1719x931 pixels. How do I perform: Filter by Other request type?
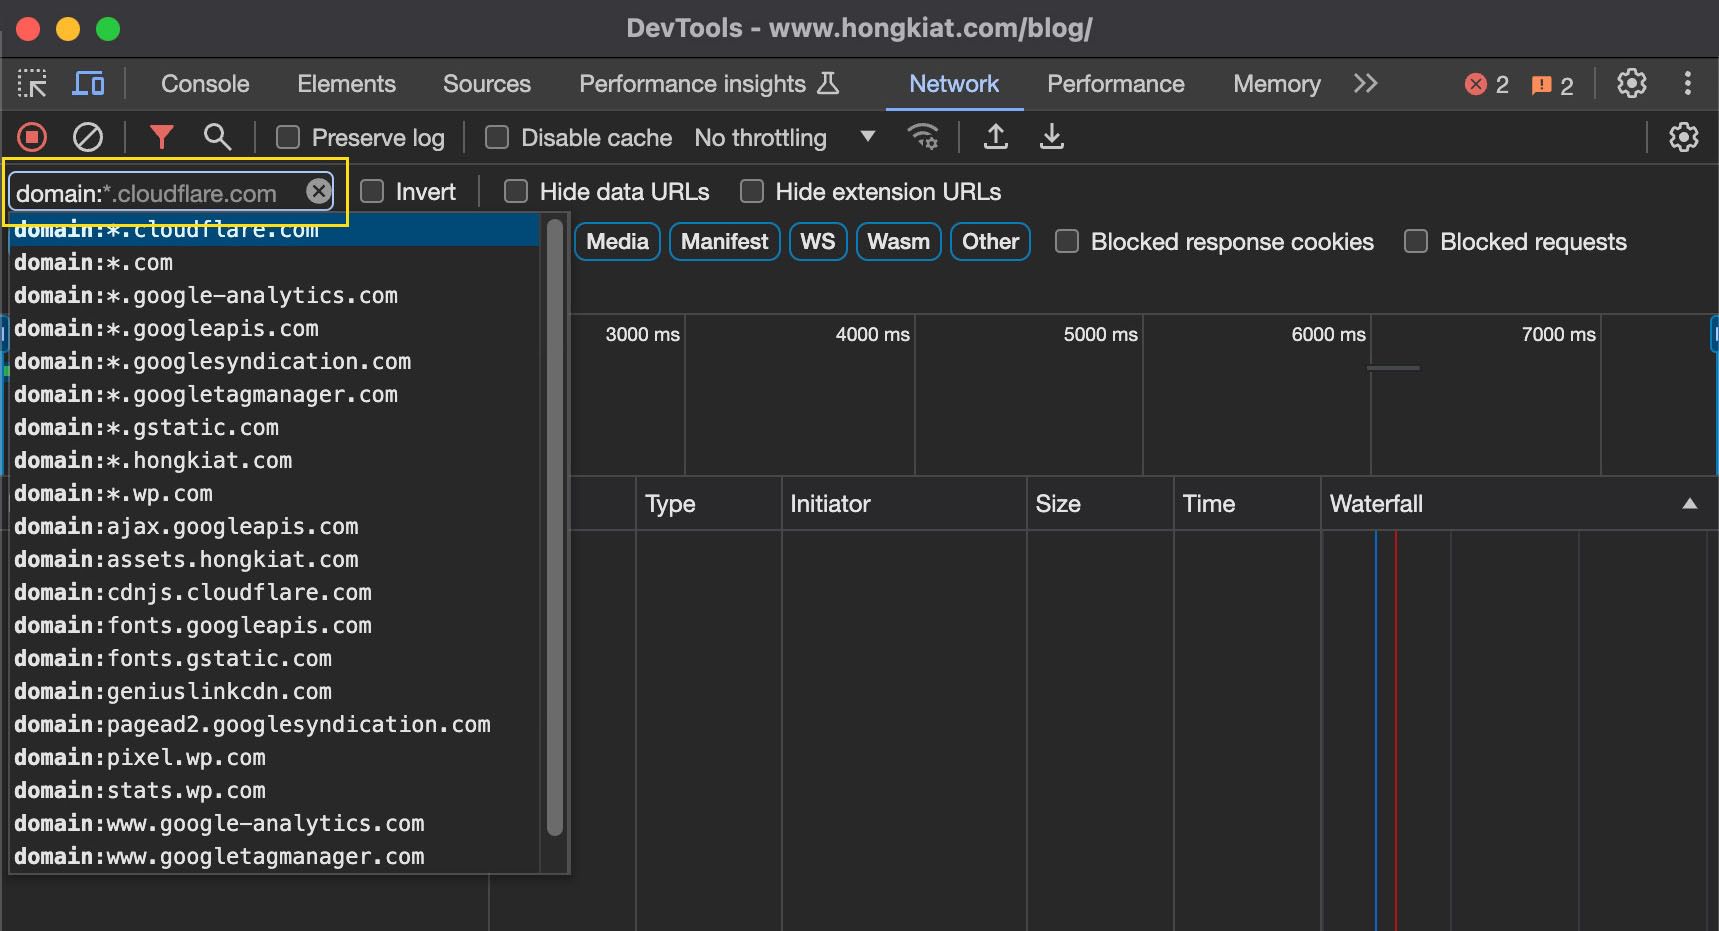click(x=990, y=241)
